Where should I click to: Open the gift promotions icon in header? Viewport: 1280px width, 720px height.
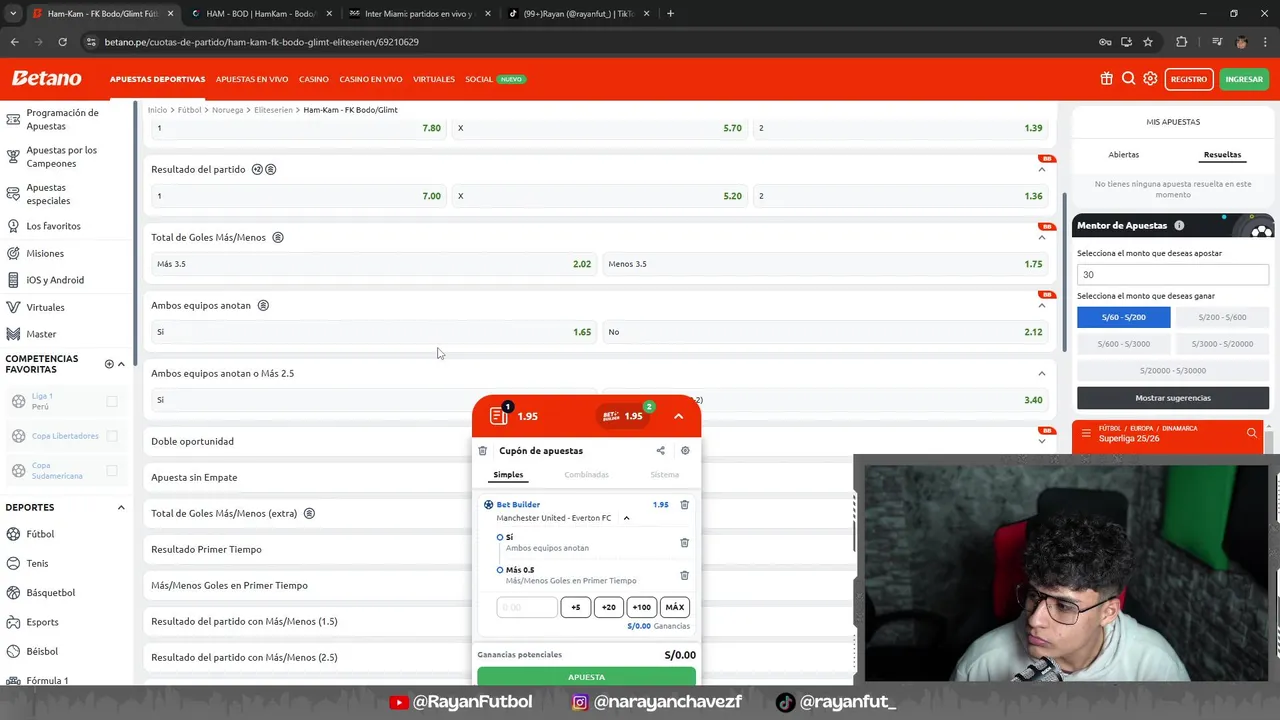[x=1106, y=79]
